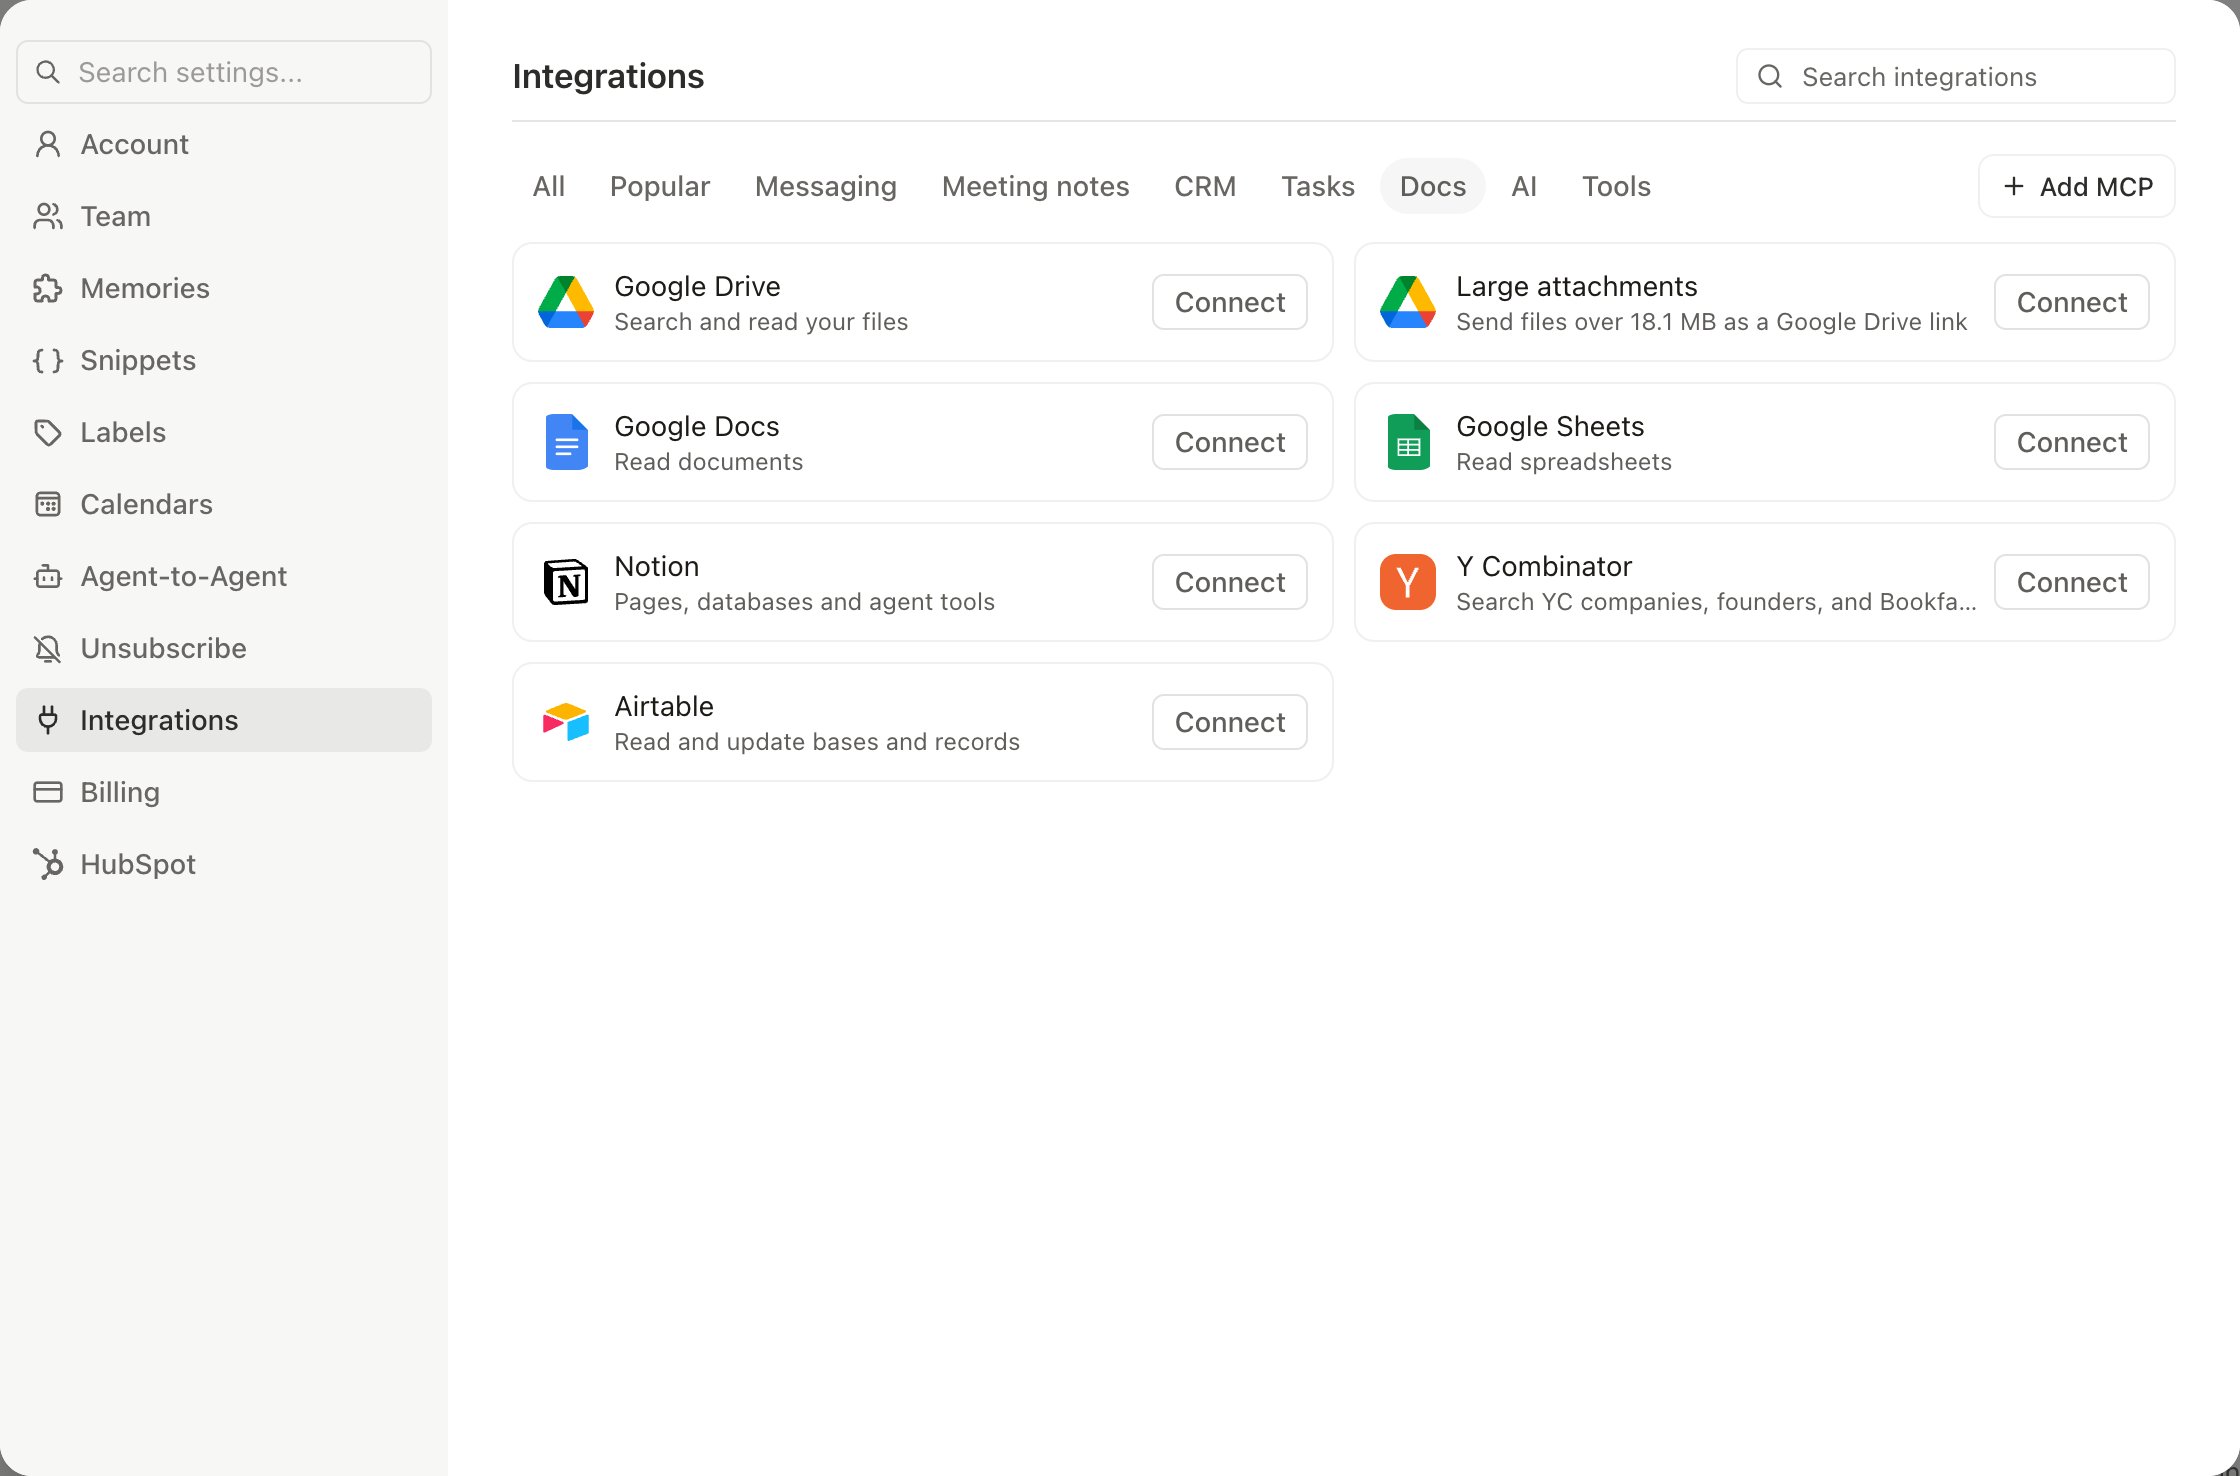Viewport: 2240px width, 1476px height.
Task: Click the Airtable logo icon
Action: pos(566,722)
